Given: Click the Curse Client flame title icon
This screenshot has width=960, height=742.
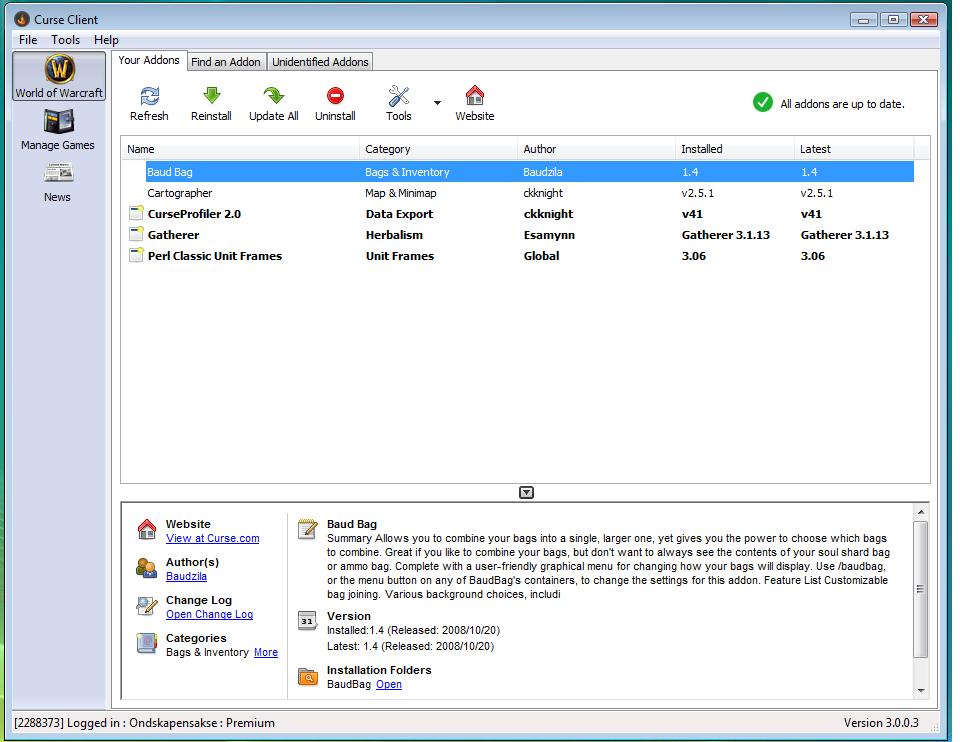Looking at the screenshot, I should [21, 20].
